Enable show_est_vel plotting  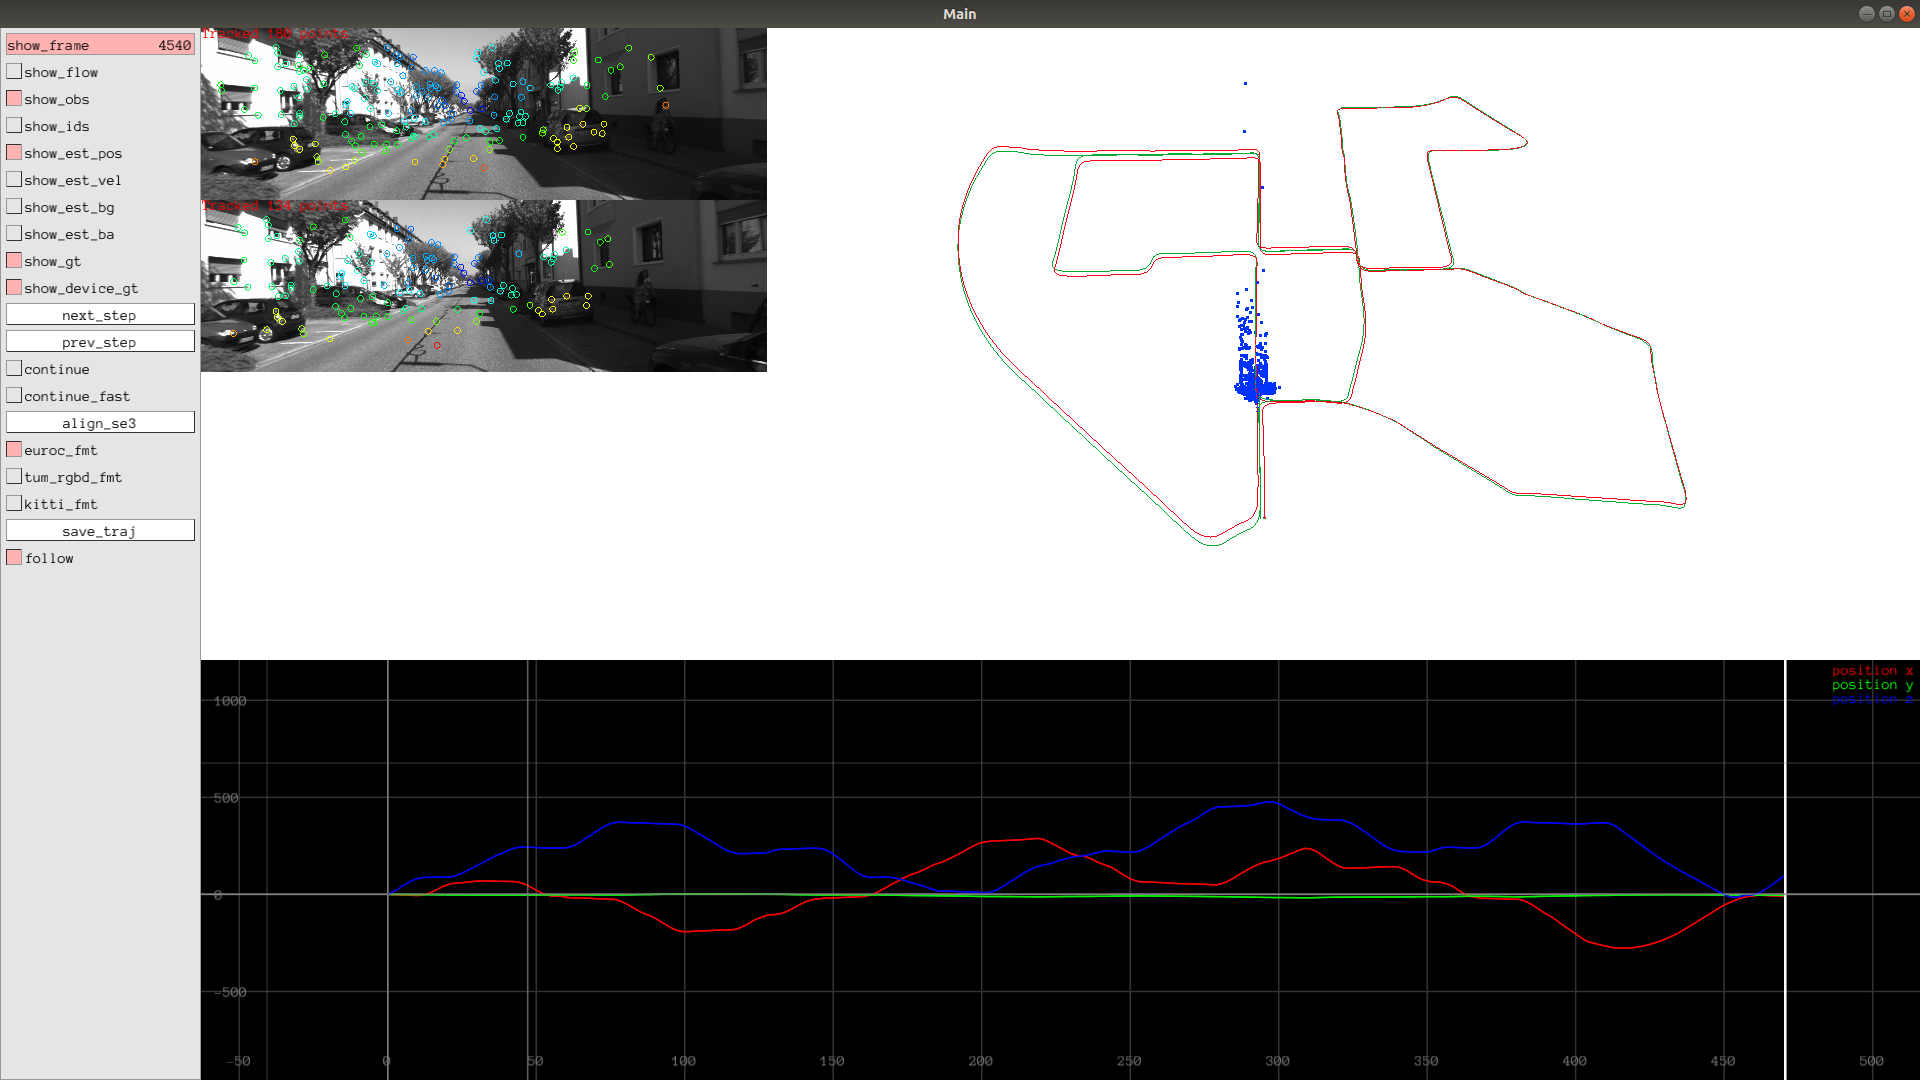pos(14,180)
